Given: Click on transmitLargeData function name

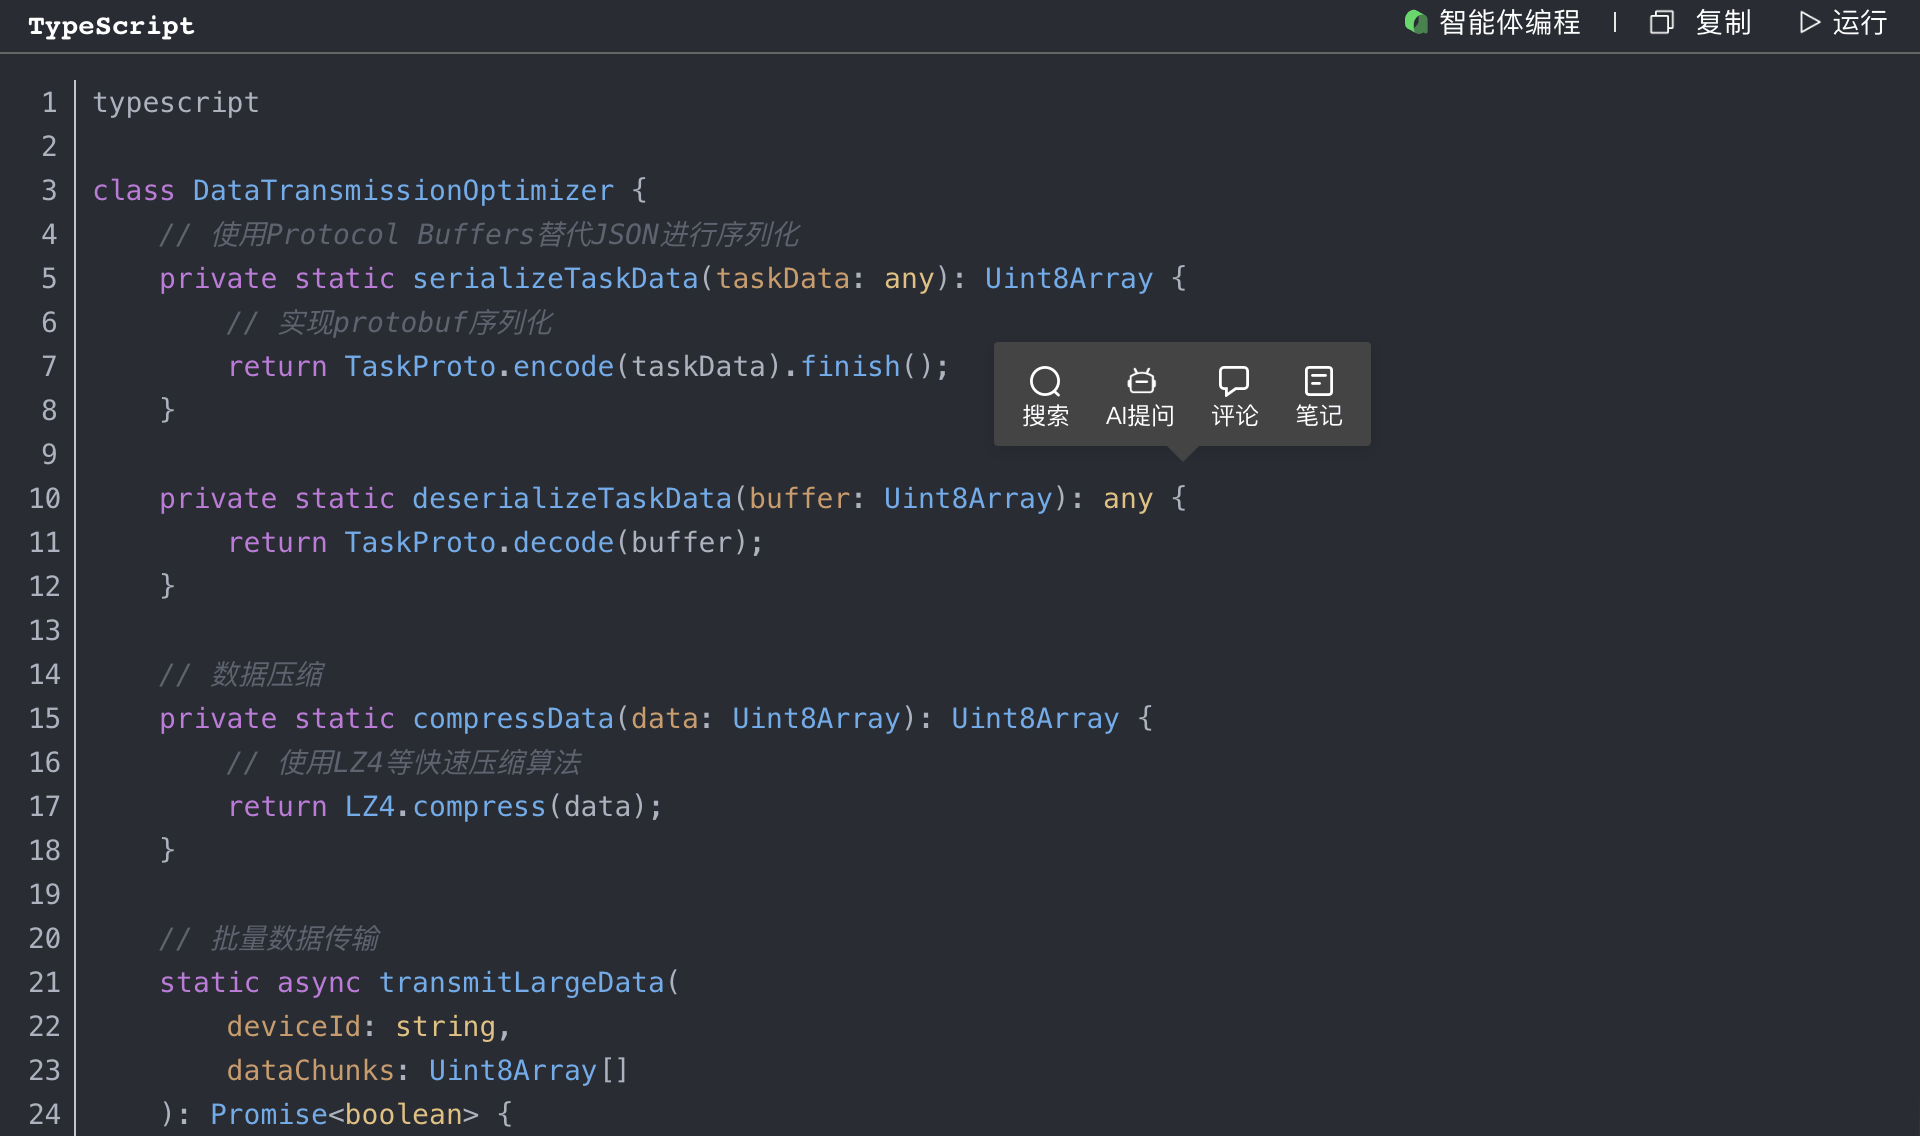Looking at the screenshot, I should 521,982.
